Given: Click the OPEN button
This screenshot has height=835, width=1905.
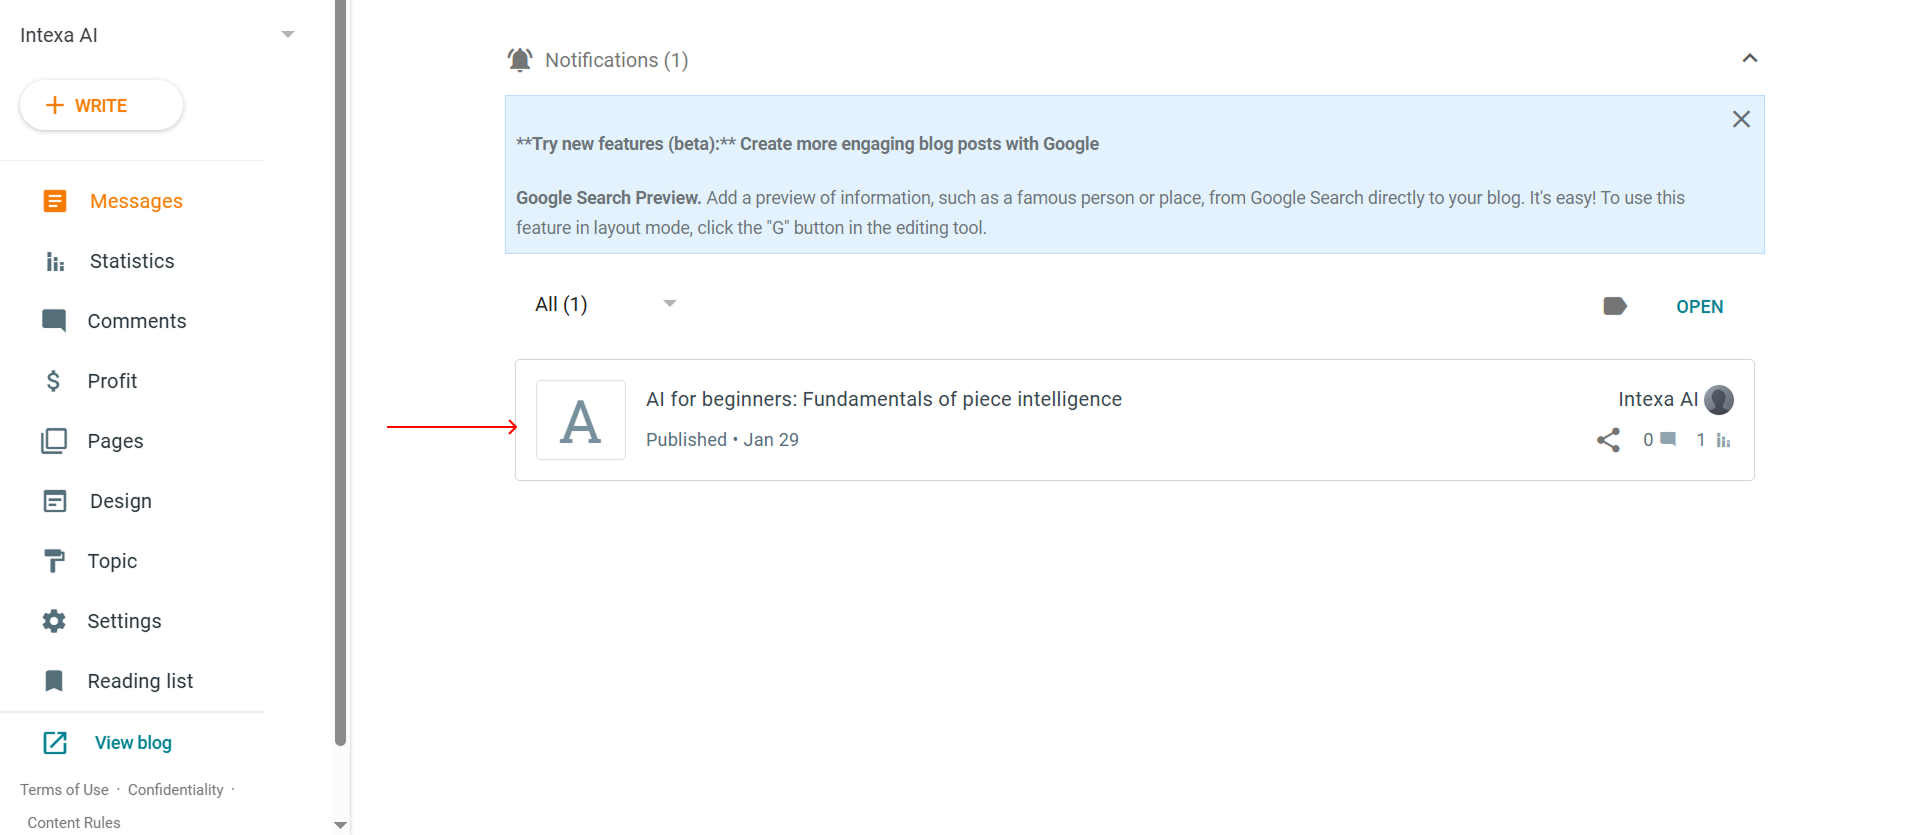Looking at the screenshot, I should point(1699,307).
